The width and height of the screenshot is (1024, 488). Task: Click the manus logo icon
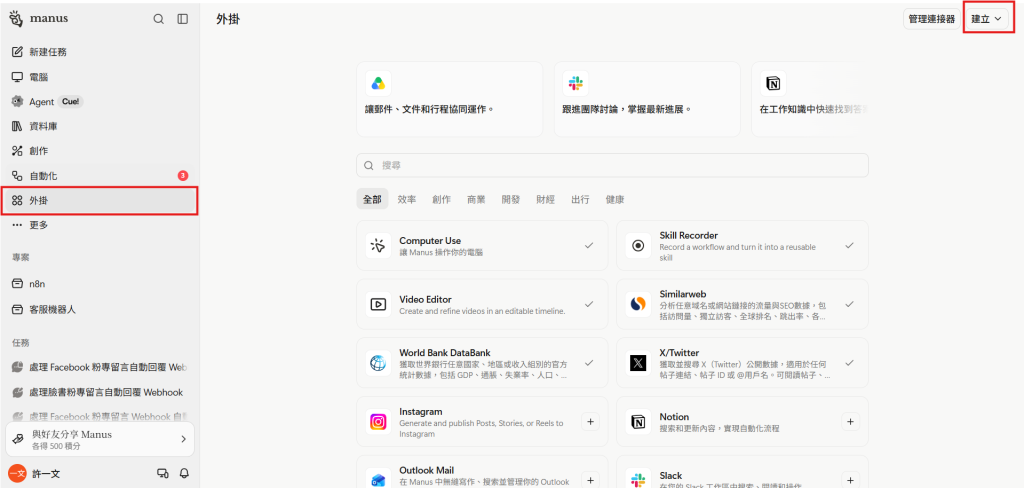tap(16, 19)
